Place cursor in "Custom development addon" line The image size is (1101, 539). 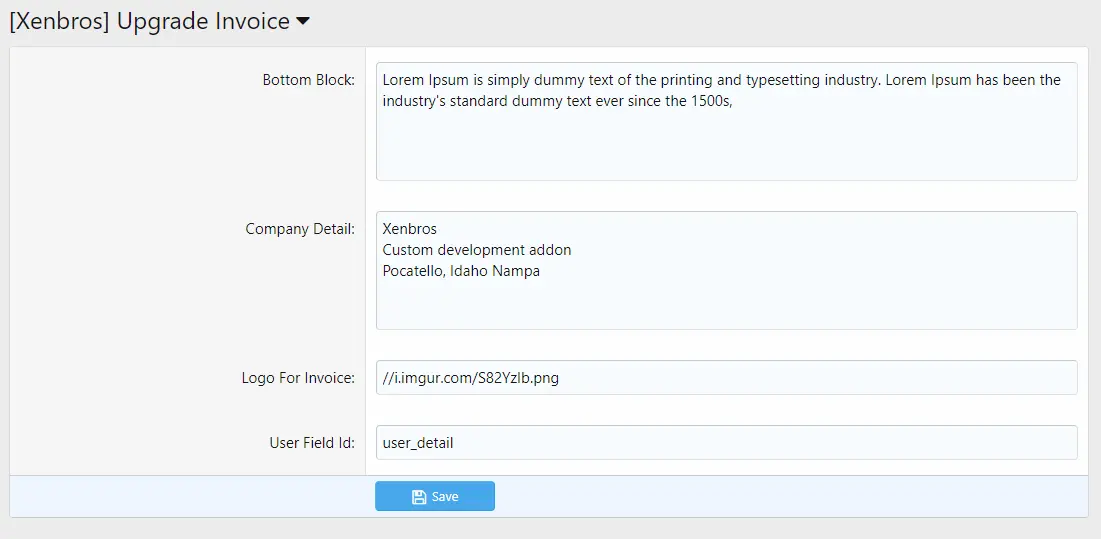point(476,250)
